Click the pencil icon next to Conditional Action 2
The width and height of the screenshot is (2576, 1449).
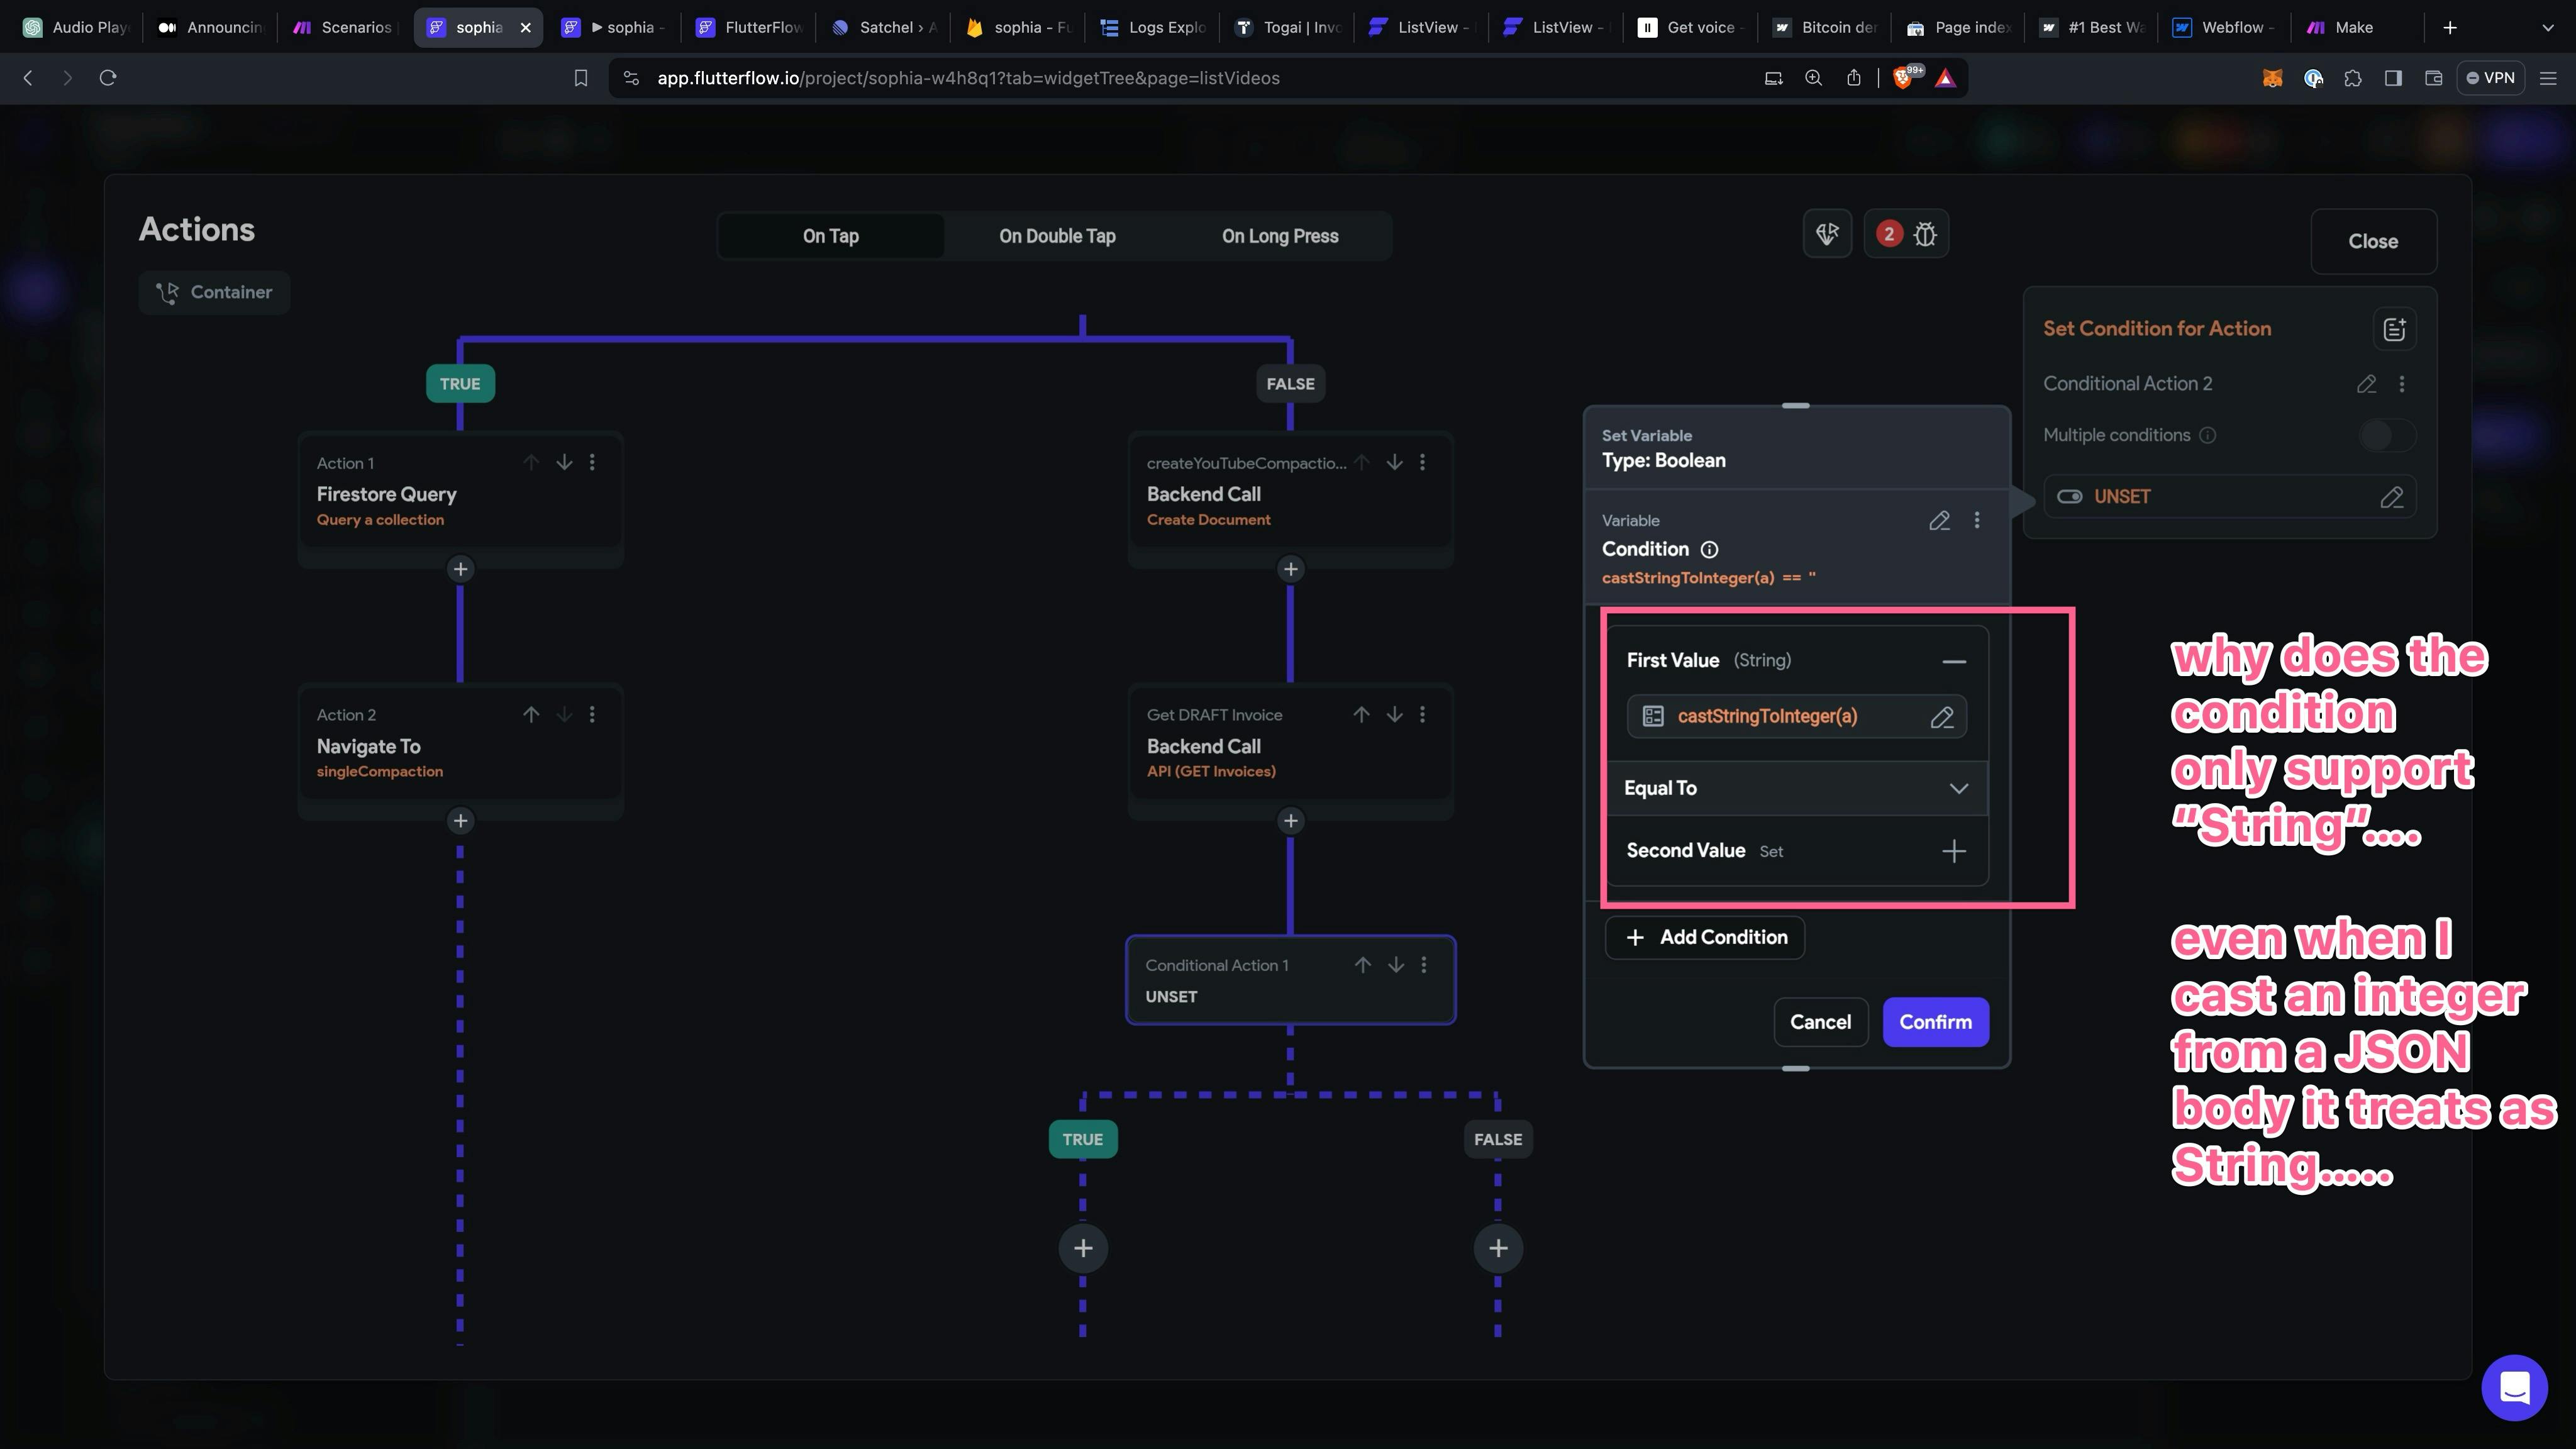click(2366, 384)
